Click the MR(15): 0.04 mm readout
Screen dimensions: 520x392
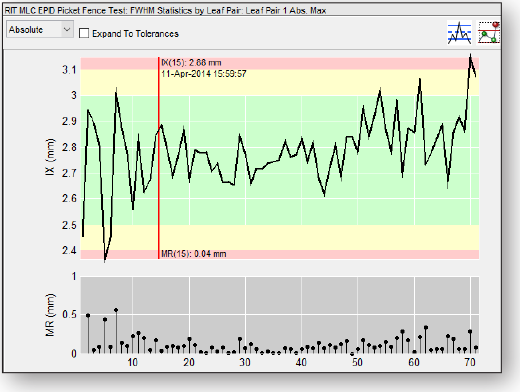click(x=194, y=254)
